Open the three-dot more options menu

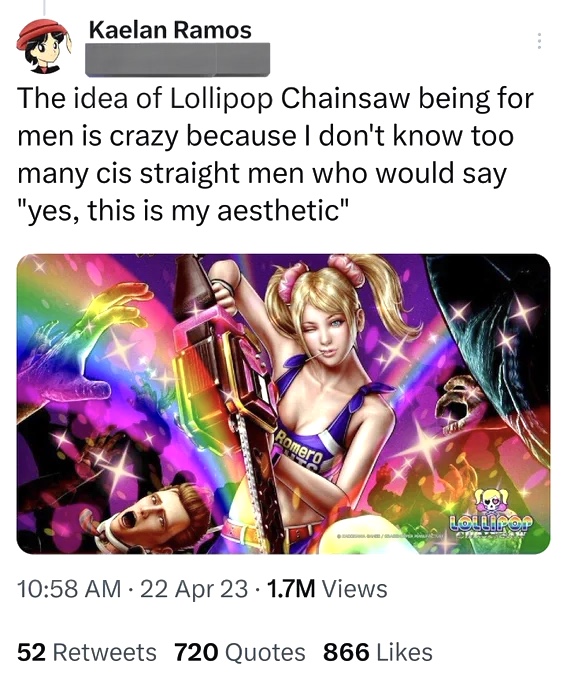539,41
